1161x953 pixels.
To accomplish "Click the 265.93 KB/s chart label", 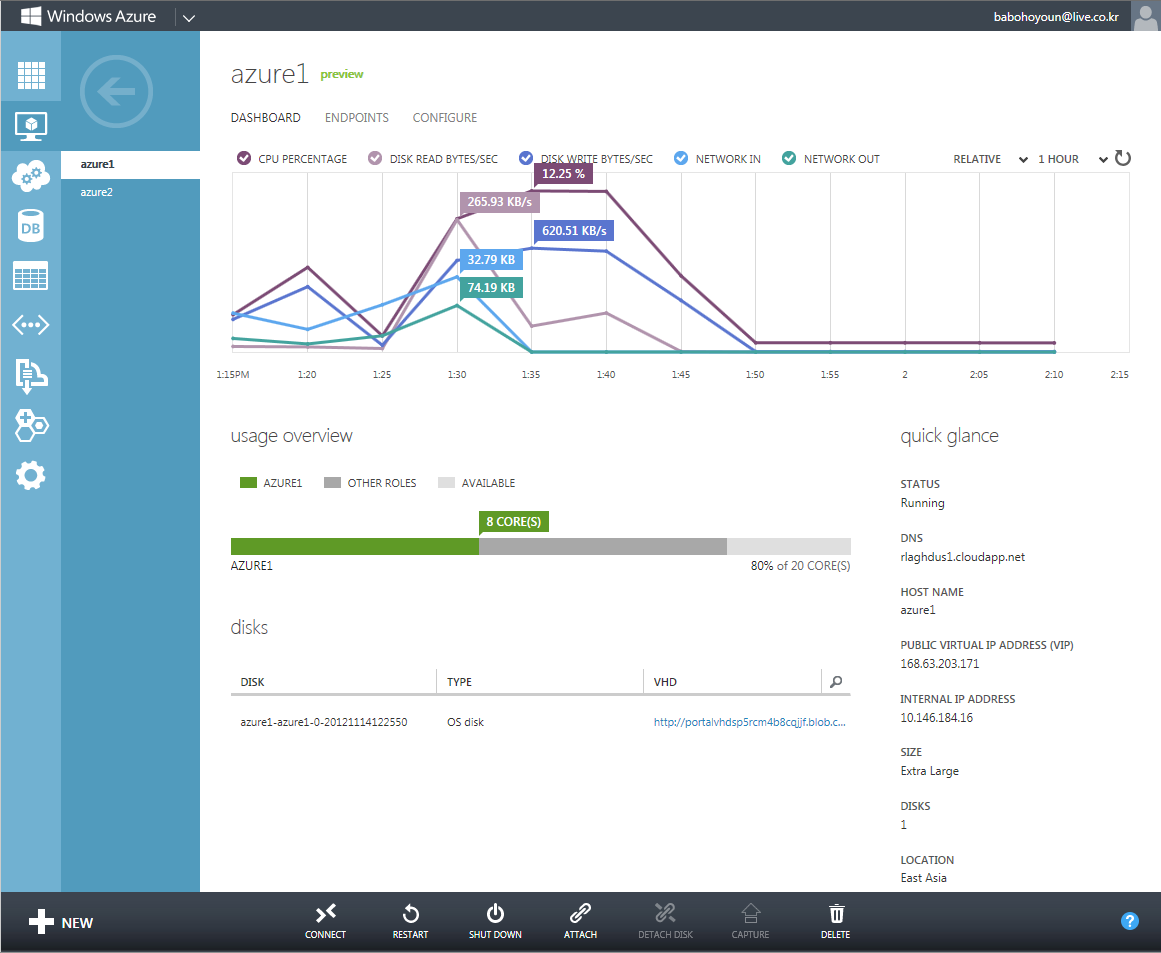I will [499, 201].
